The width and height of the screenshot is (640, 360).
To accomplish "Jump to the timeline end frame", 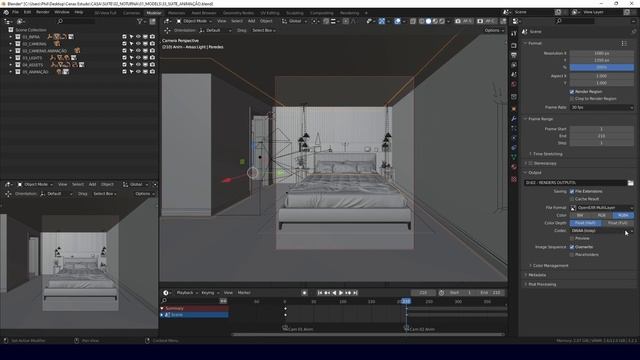I will [355, 293].
